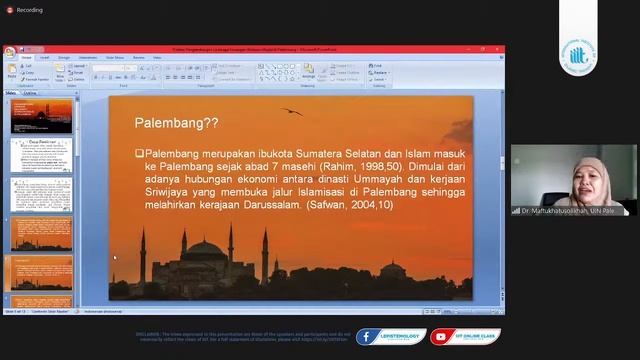The image size is (640, 360).
Task: Click Find in the Editing group
Action: tap(375, 66)
